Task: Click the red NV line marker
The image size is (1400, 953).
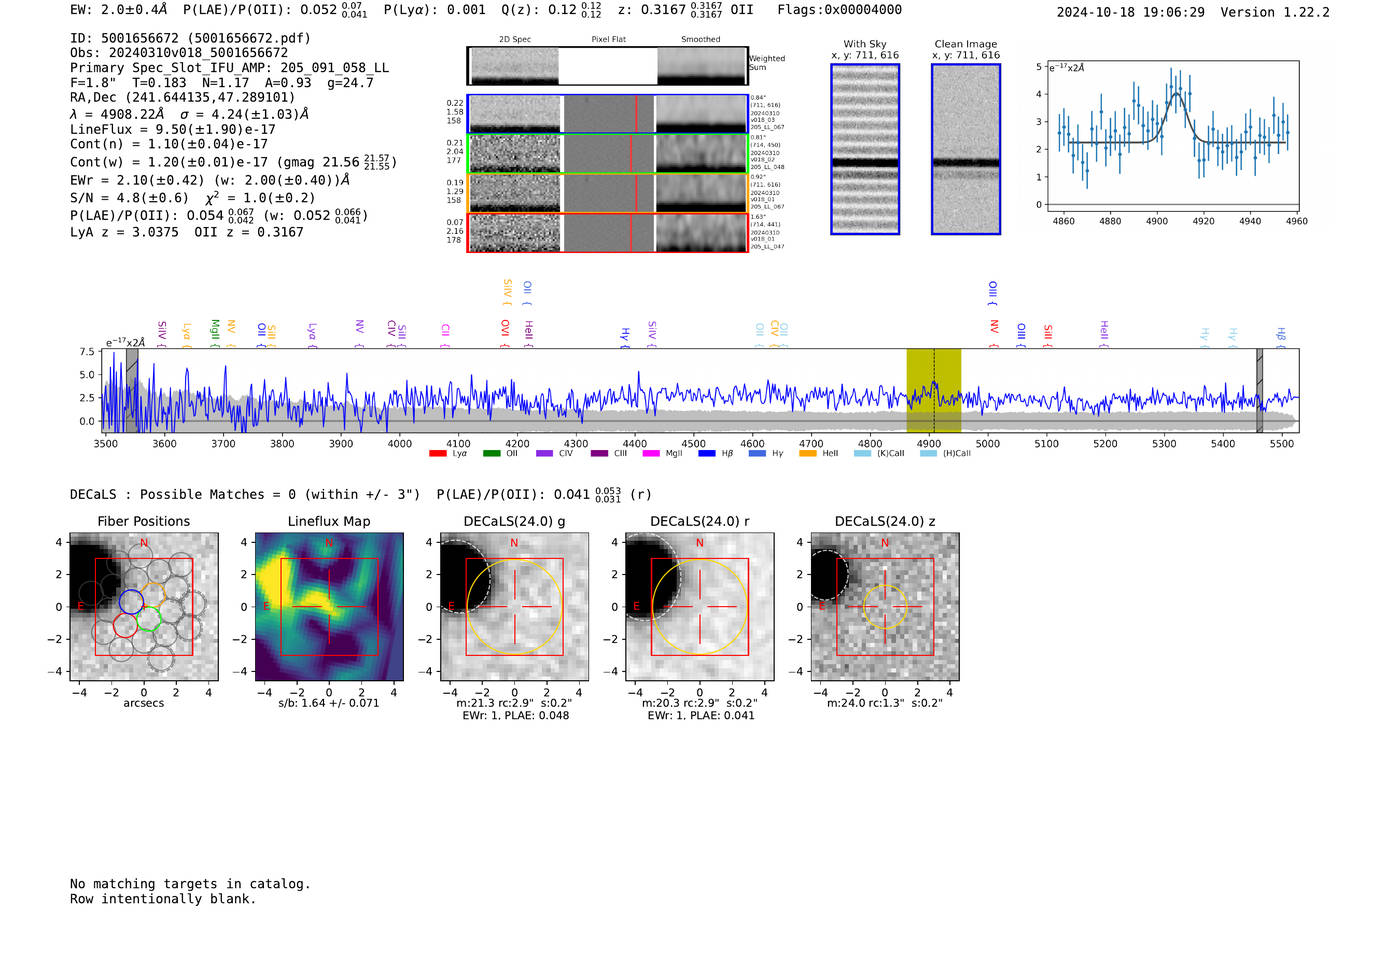Action: click(x=994, y=333)
